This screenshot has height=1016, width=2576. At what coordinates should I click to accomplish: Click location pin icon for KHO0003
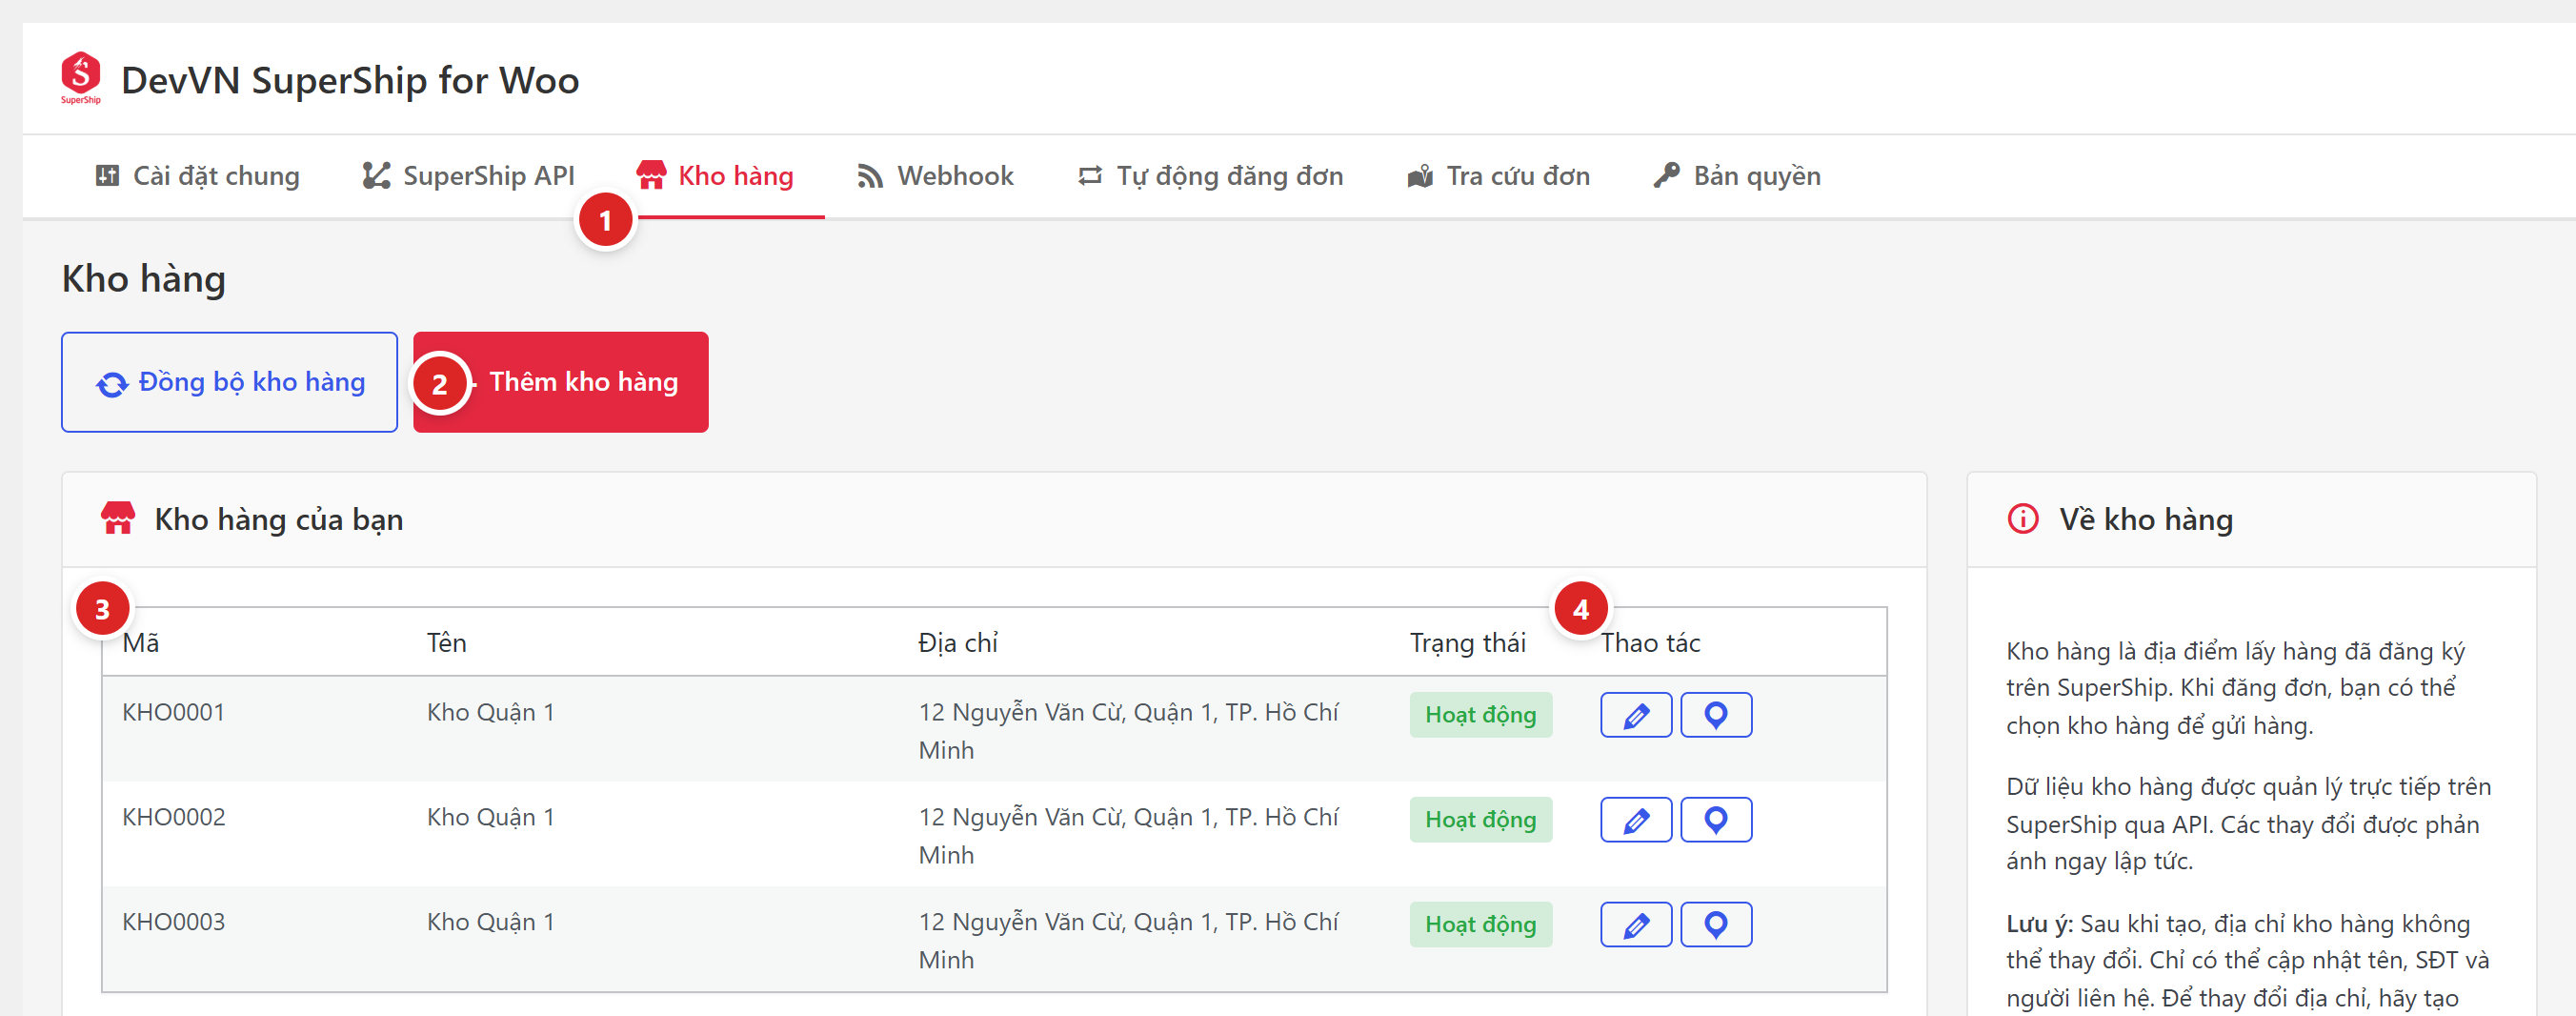tap(1716, 925)
